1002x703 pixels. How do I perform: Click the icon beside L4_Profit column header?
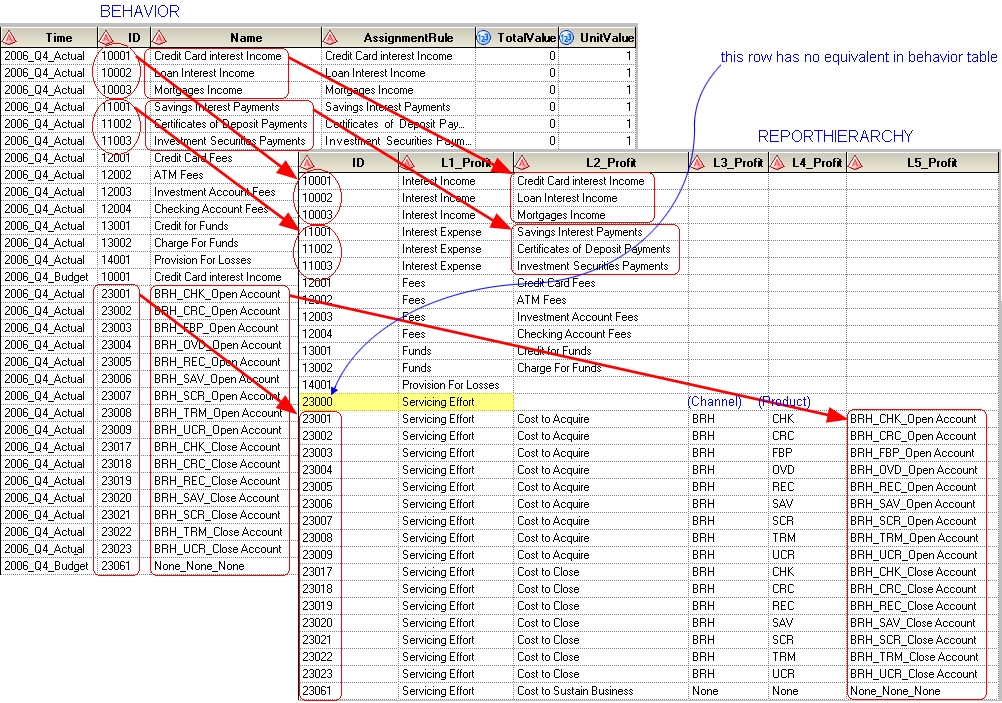click(x=778, y=162)
